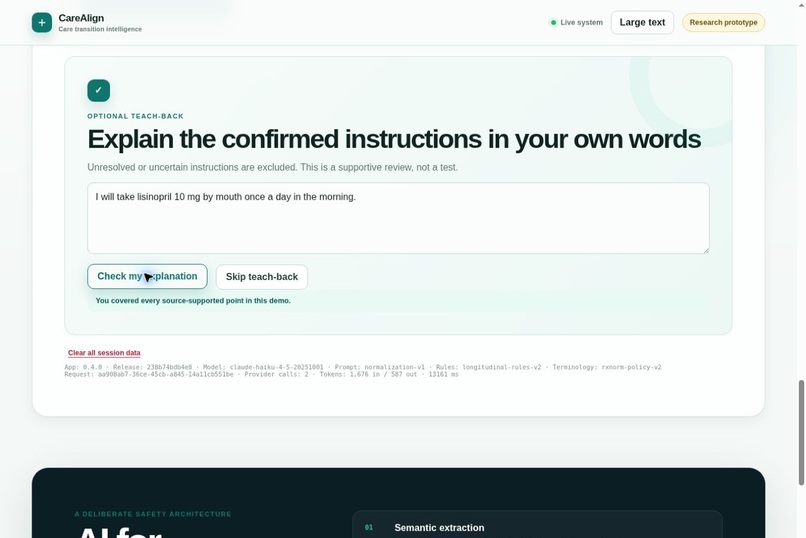Click the Request ID and tokens footer line

pyautogui.click(x=261, y=374)
